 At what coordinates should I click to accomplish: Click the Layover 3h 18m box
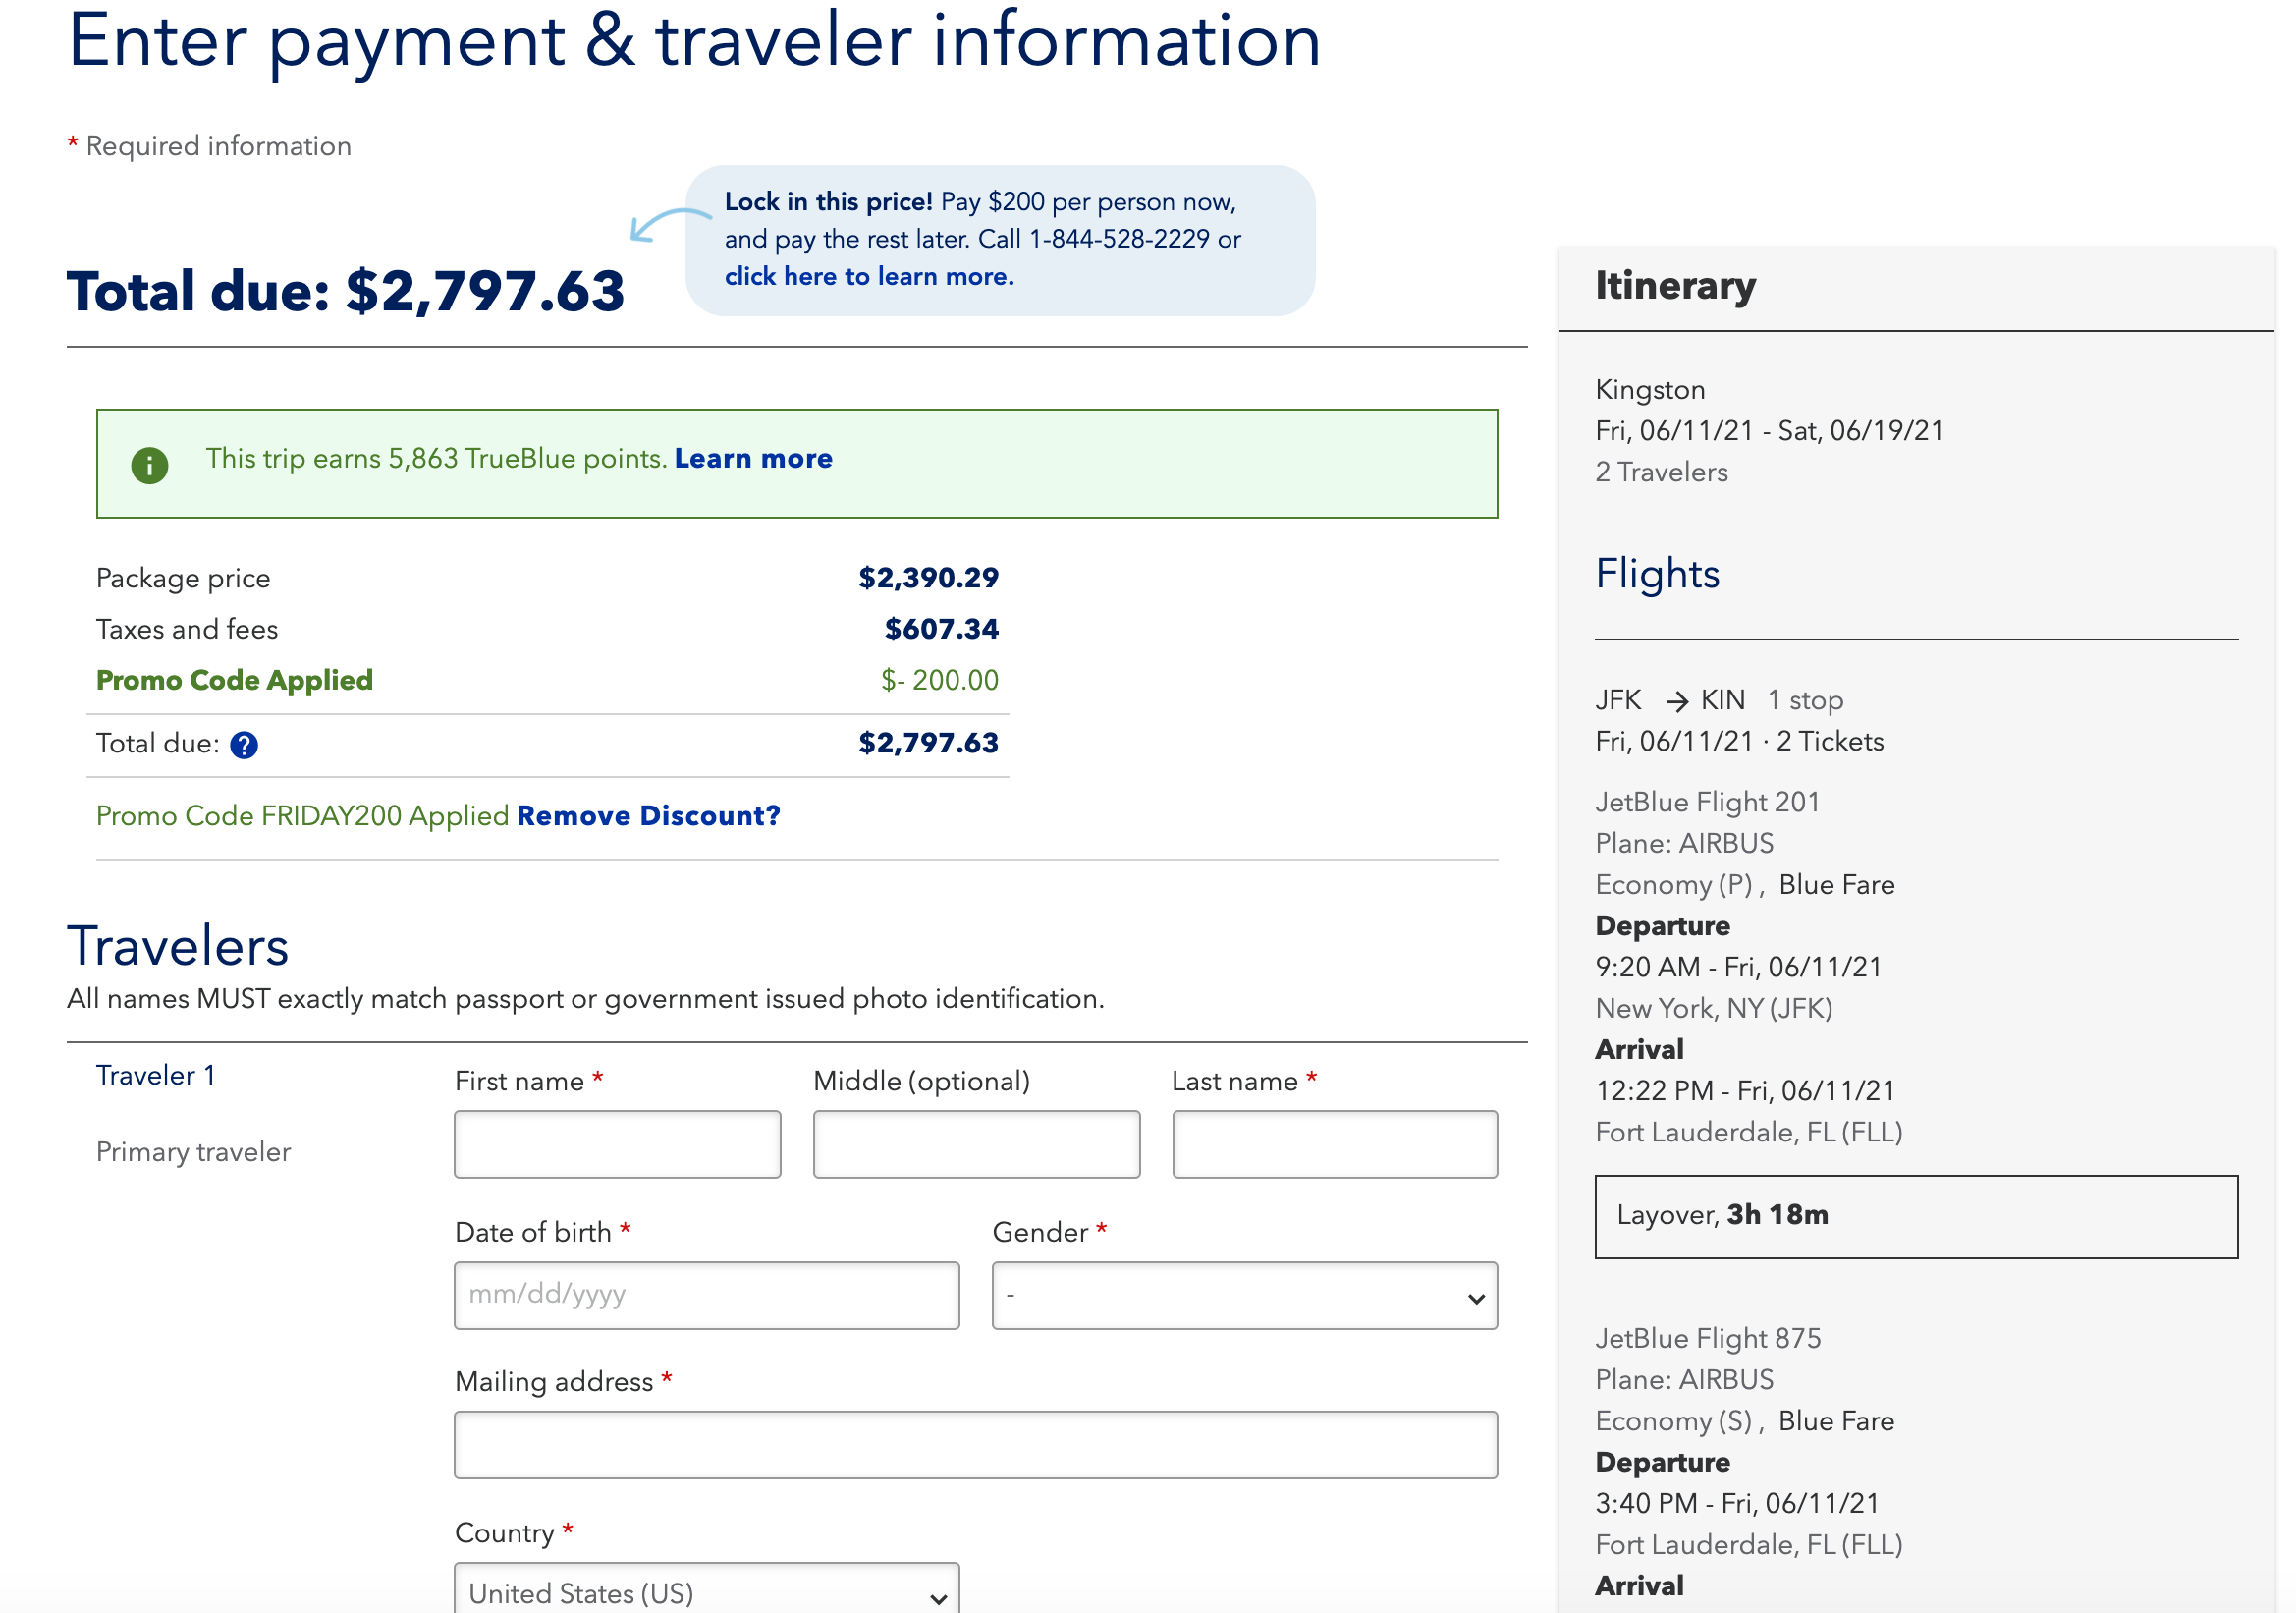pos(1915,1216)
